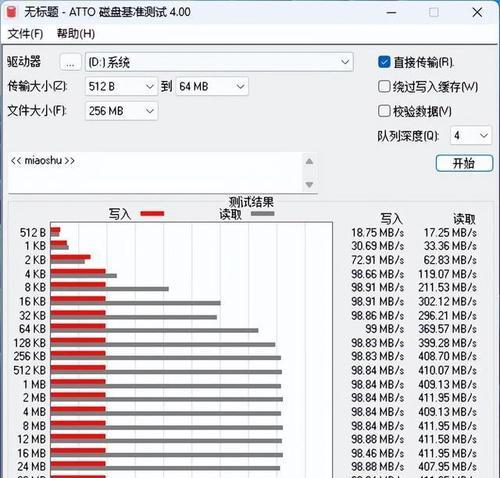The width and height of the screenshot is (500, 478).
Task: Open the 文件(F) menu
Action: (x=25, y=34)
